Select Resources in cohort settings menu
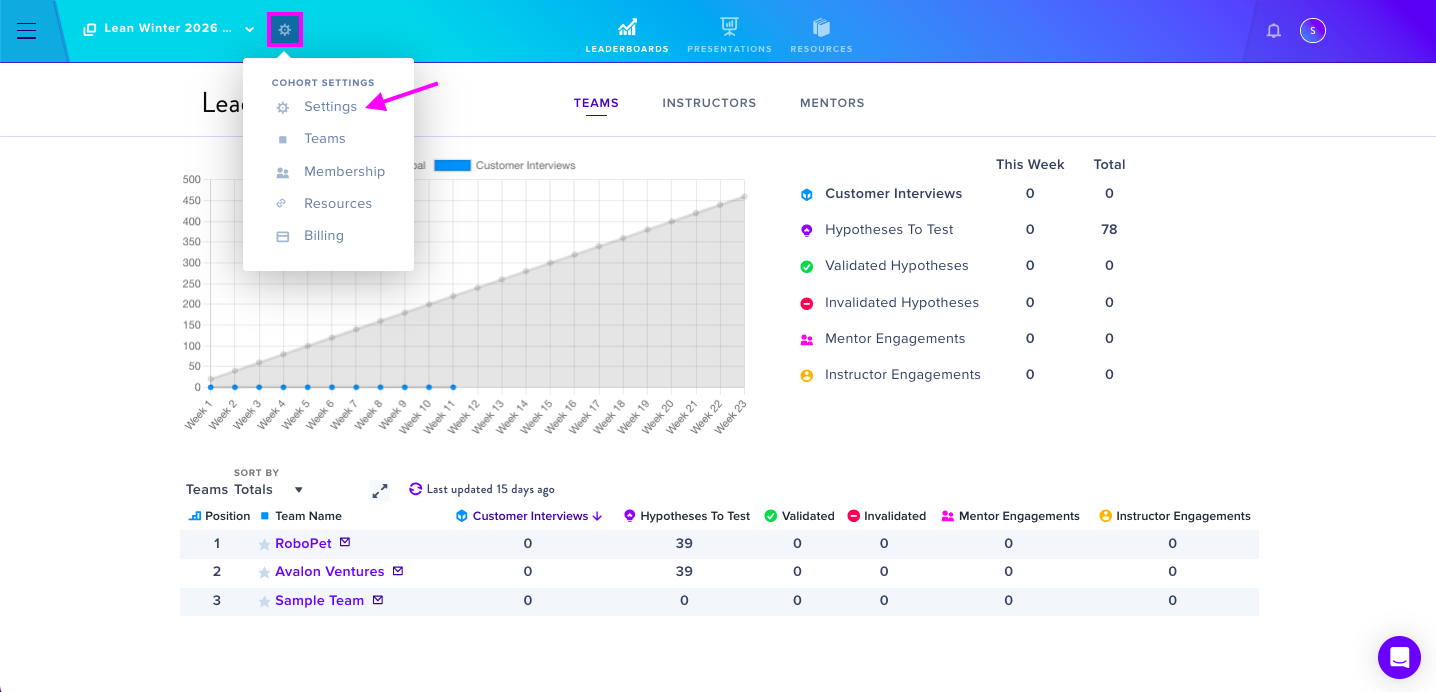The height and width of the screenshot is (692, 1436). (x=338, y=204)
